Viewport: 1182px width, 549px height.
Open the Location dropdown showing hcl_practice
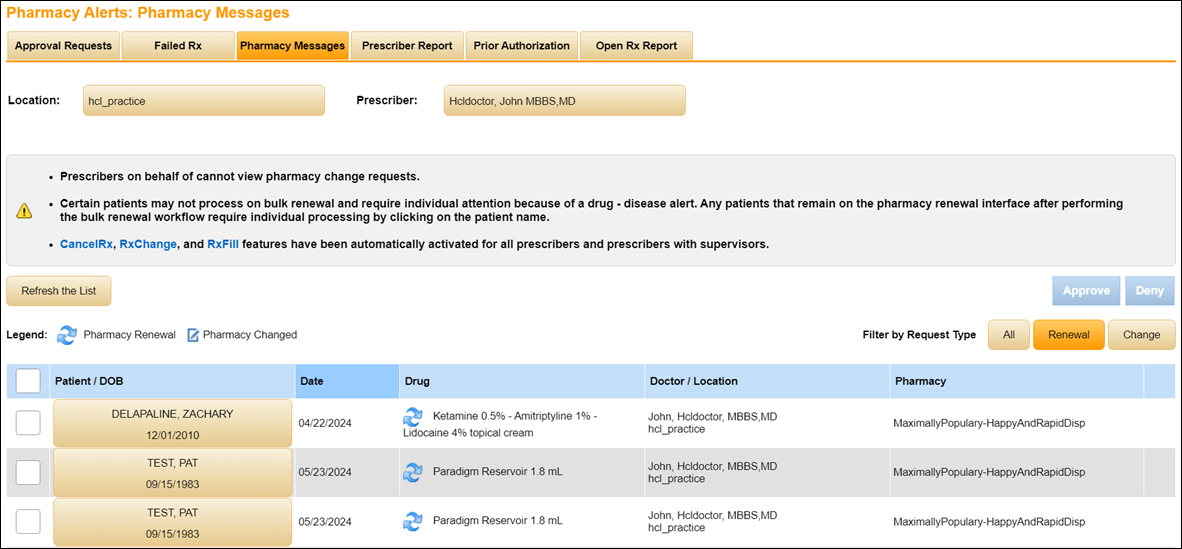pyautogui.click(x=204, y=101)
